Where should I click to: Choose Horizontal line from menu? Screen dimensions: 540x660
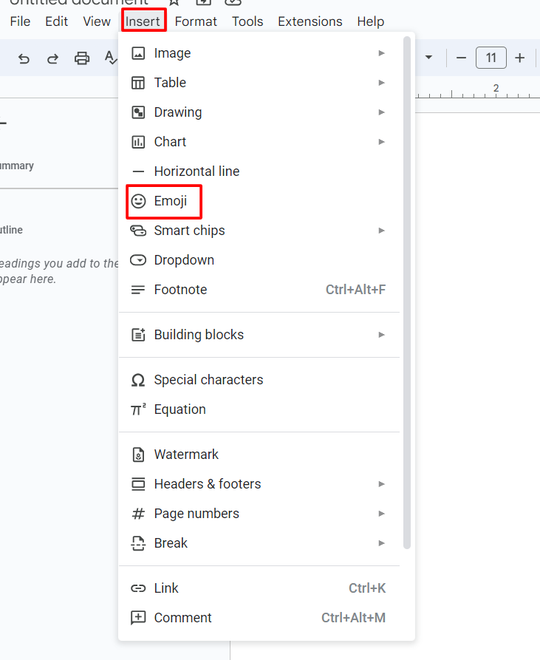(259, 171)
